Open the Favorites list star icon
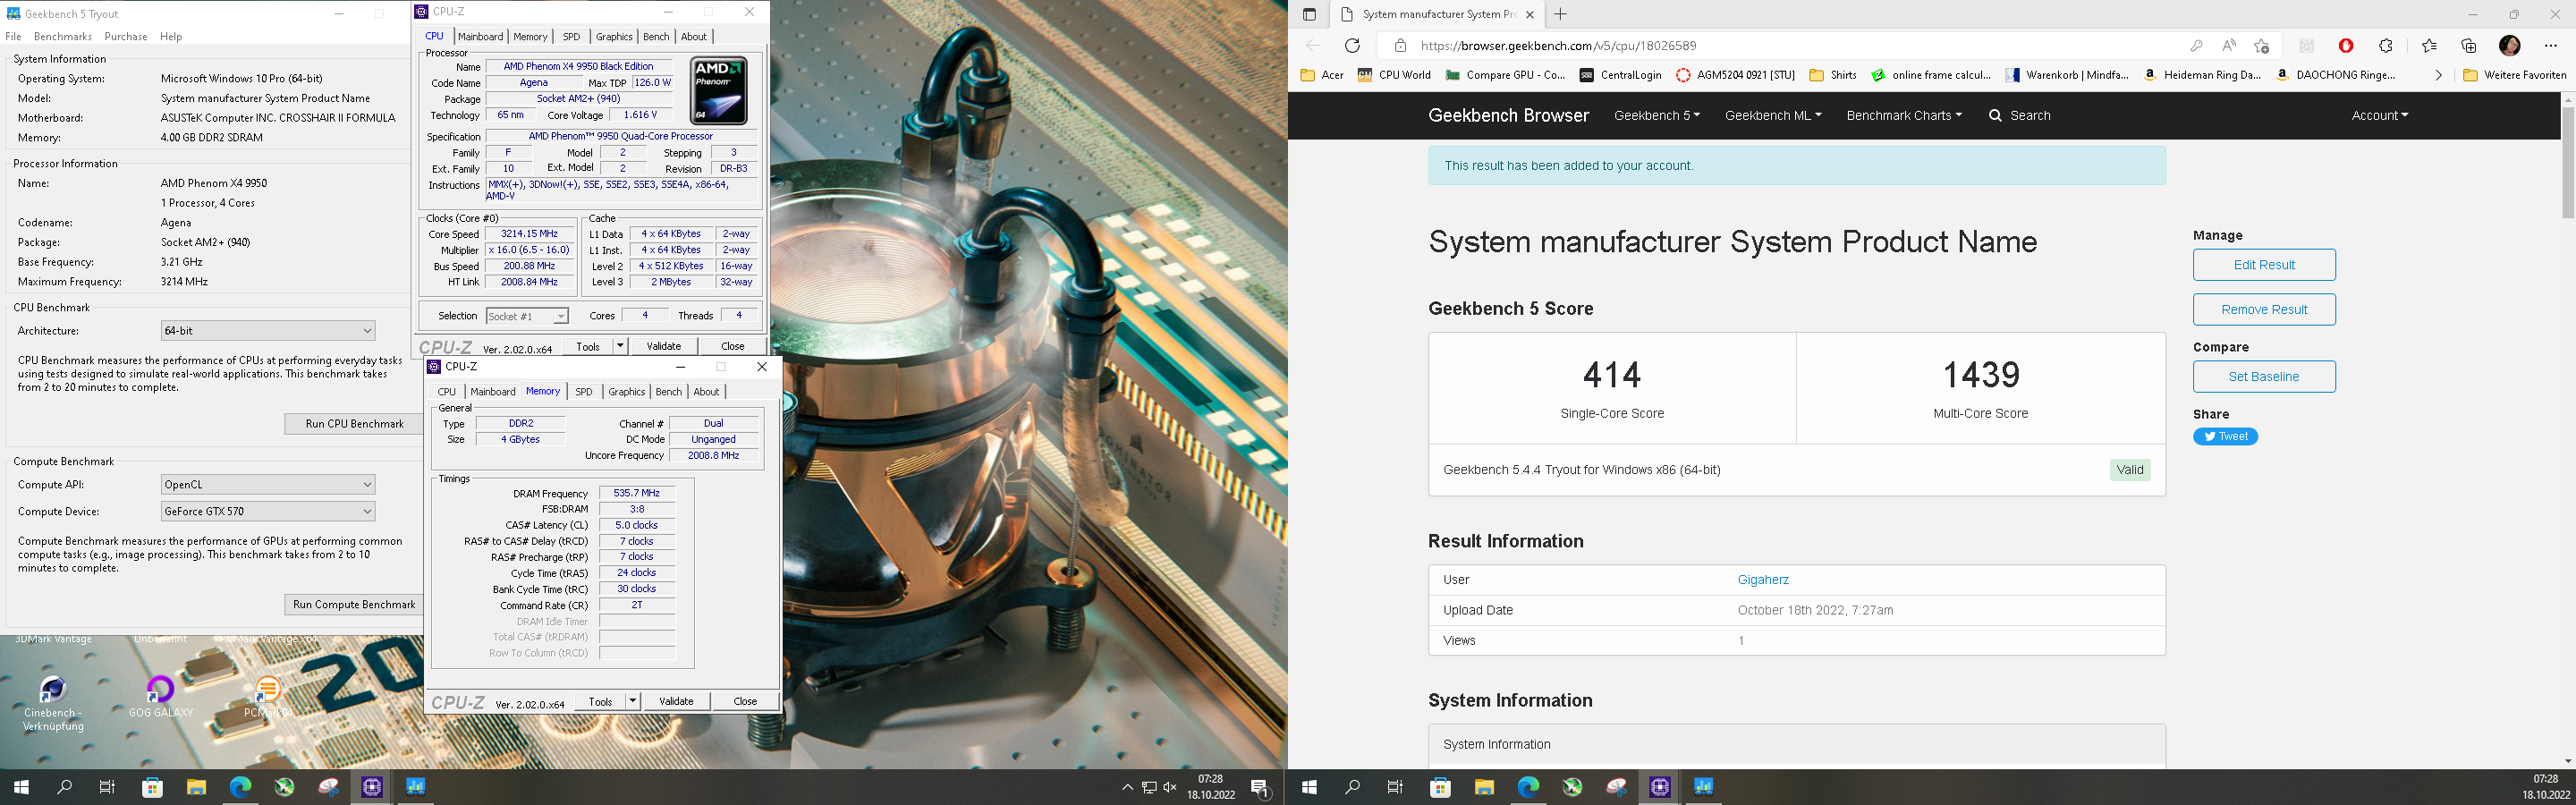This screenshot has height=805, width=2576. click(x=2429, y=45)
